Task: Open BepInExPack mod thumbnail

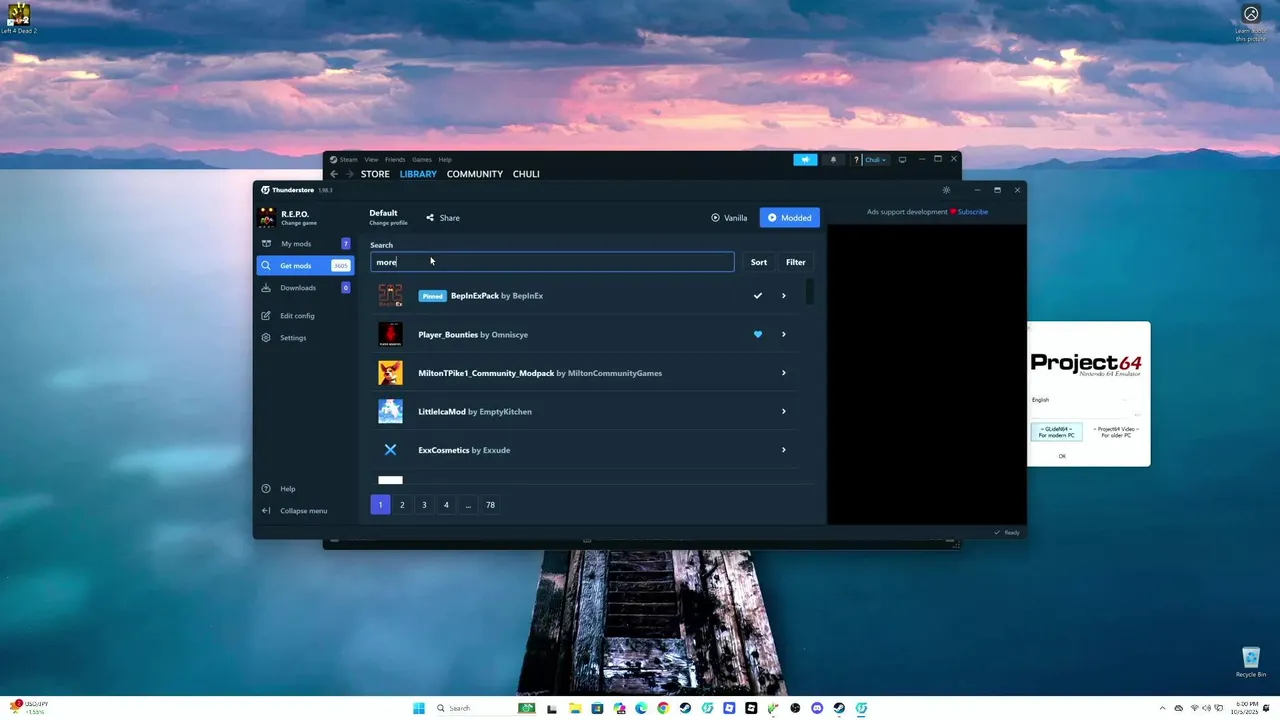Action: coord(390,296)
